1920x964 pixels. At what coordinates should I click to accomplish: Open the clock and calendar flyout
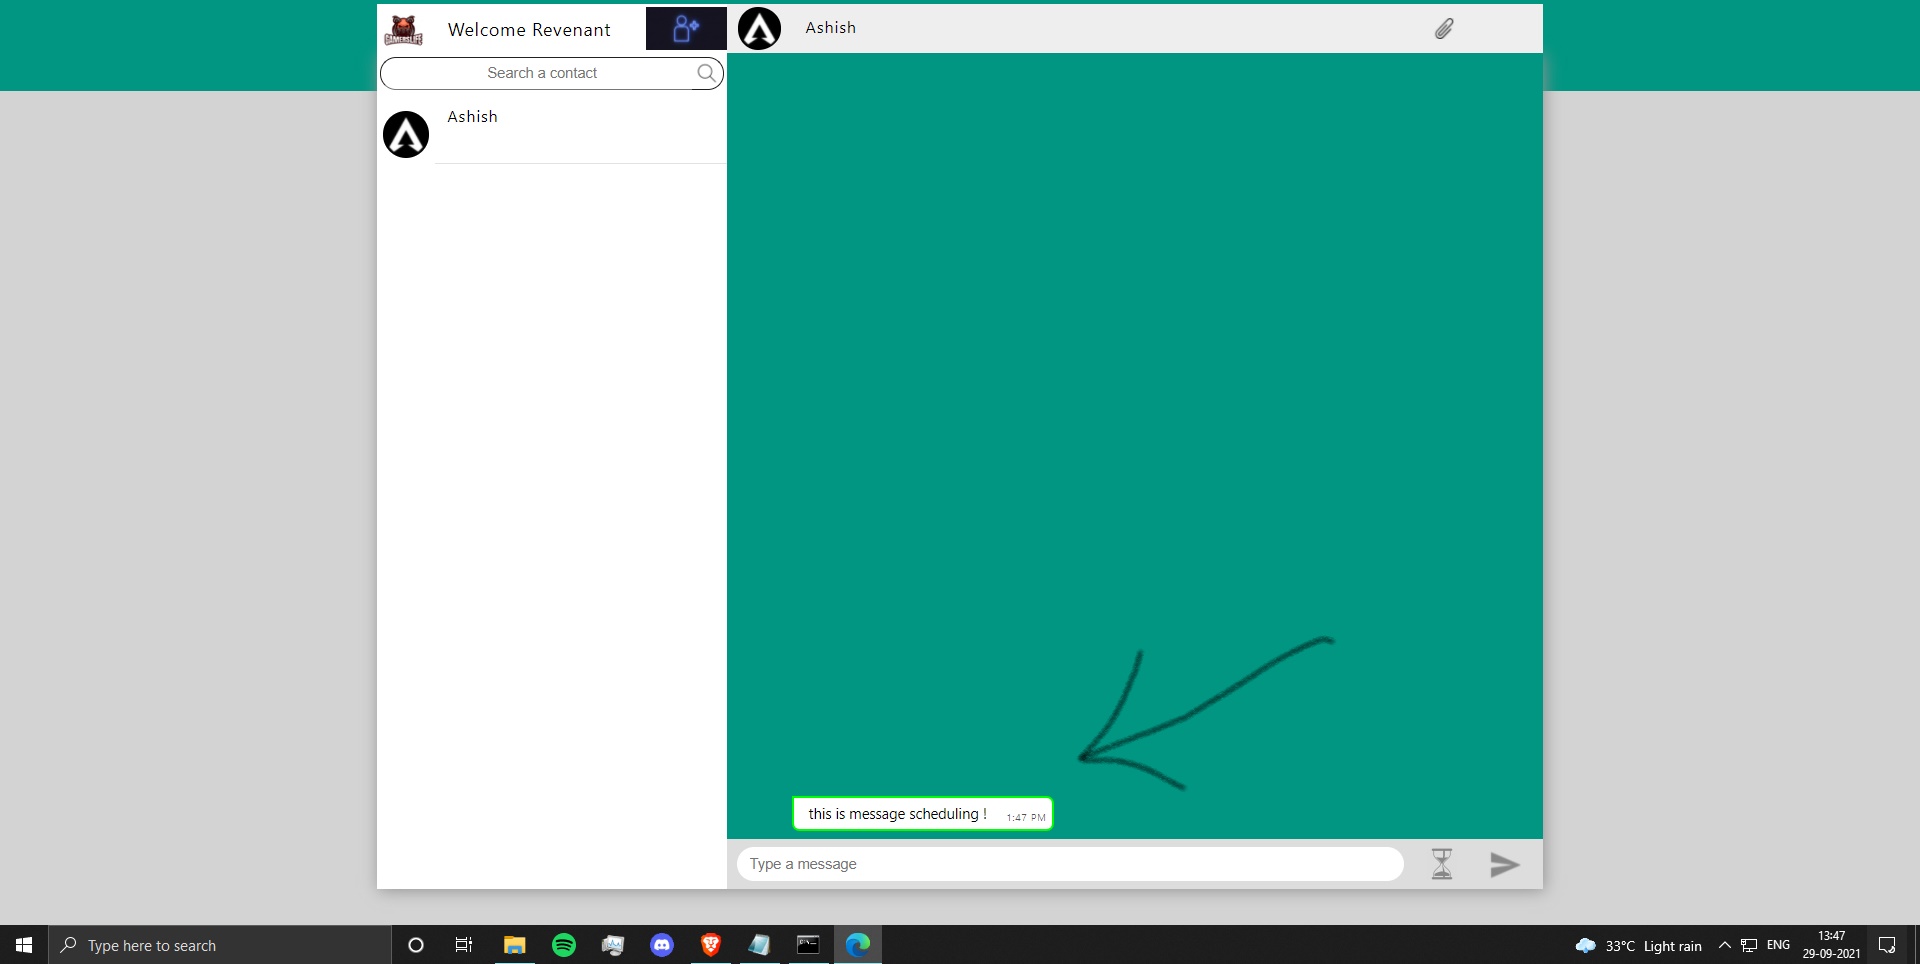coord(1830,944)
